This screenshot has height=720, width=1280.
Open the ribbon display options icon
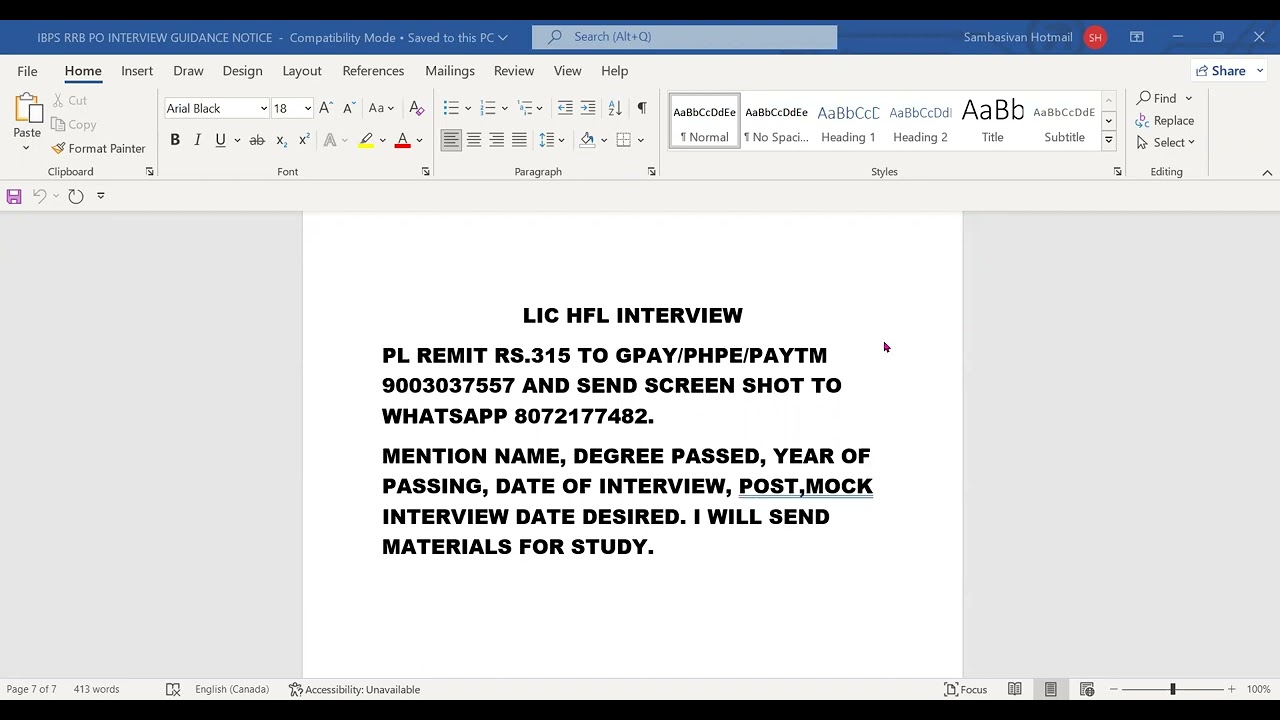tap(1137, 37)
